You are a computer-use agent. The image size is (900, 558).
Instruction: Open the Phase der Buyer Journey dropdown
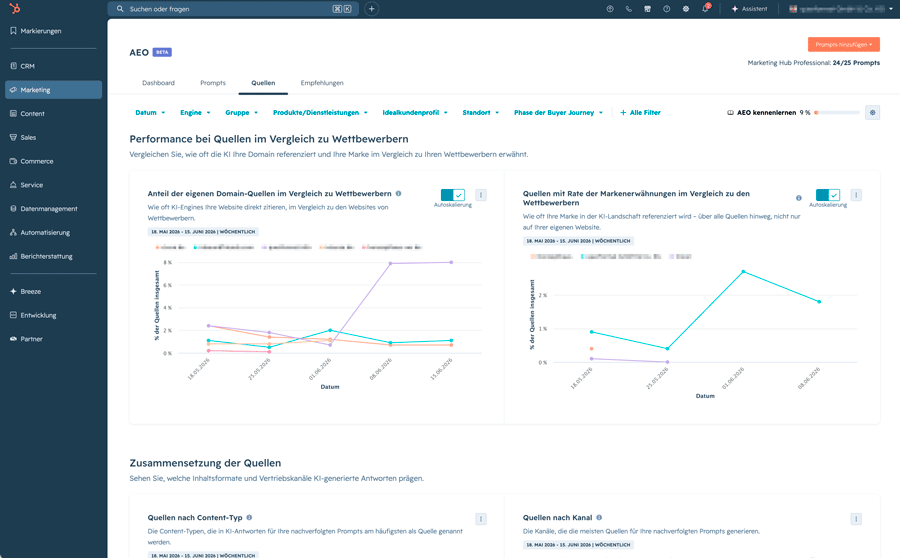click(x=558, y=113)
